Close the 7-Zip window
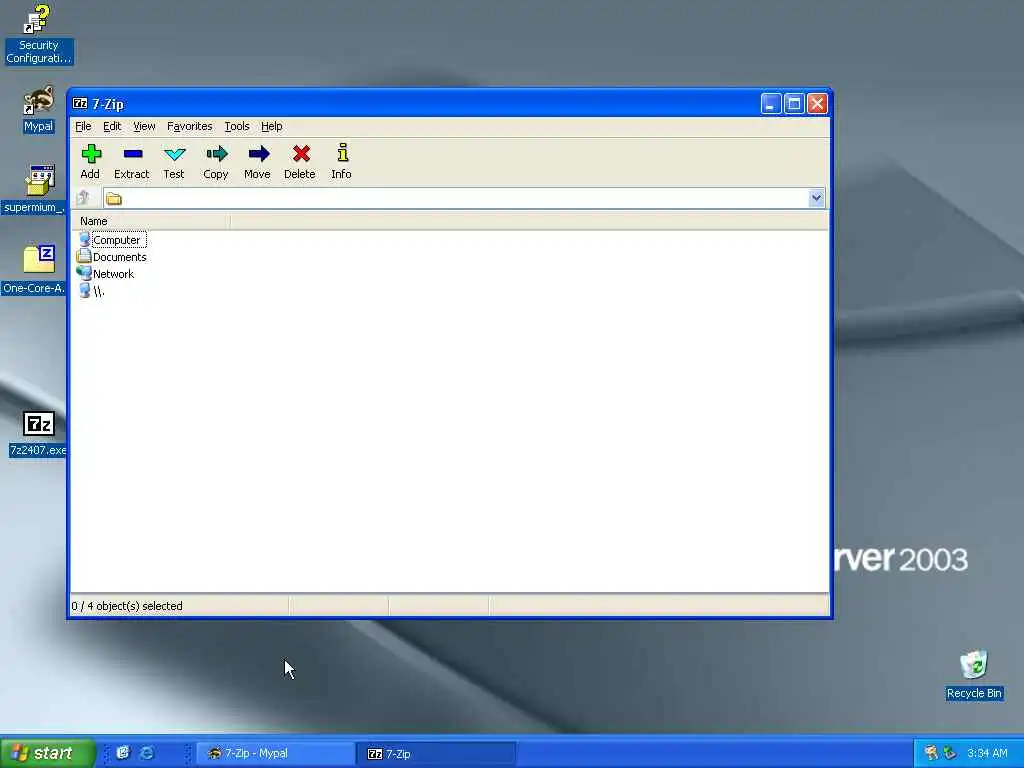Image resolution: width=1024 pixels, height=768 pixels. pyautogui.click(x=818, y=104)
